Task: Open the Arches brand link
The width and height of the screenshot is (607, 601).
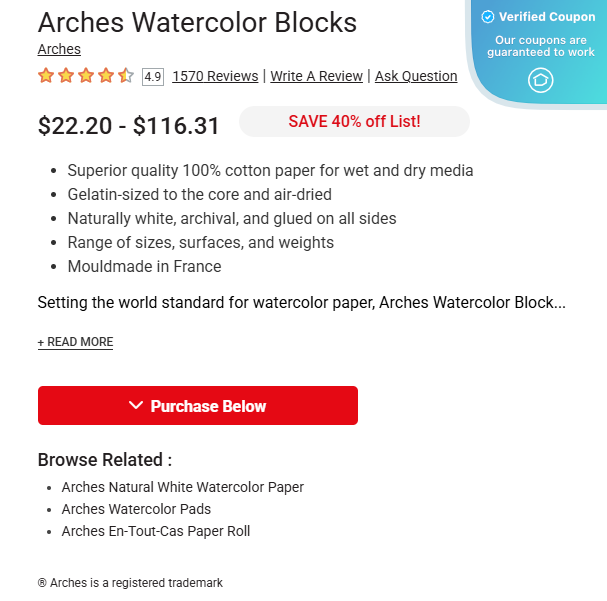Action: (x=59, y=49)
